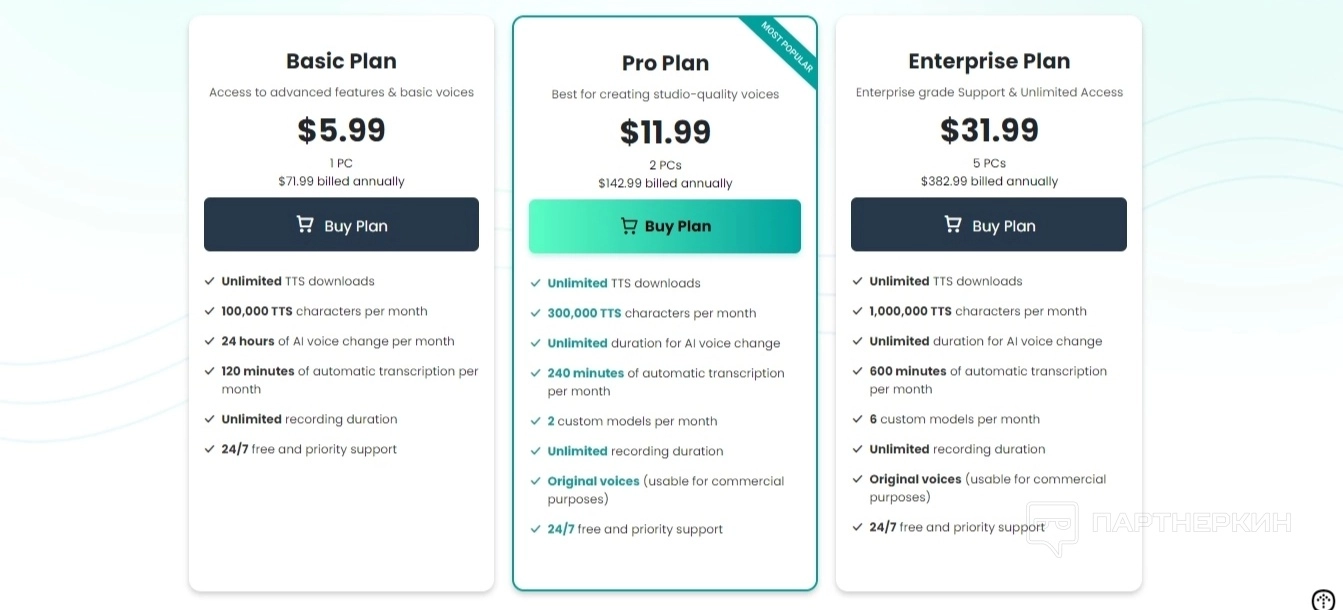Click Basic Plan's "24/7 free and priority support"
The width and height of the screenshot is (1343, 610).
point(309,449)
